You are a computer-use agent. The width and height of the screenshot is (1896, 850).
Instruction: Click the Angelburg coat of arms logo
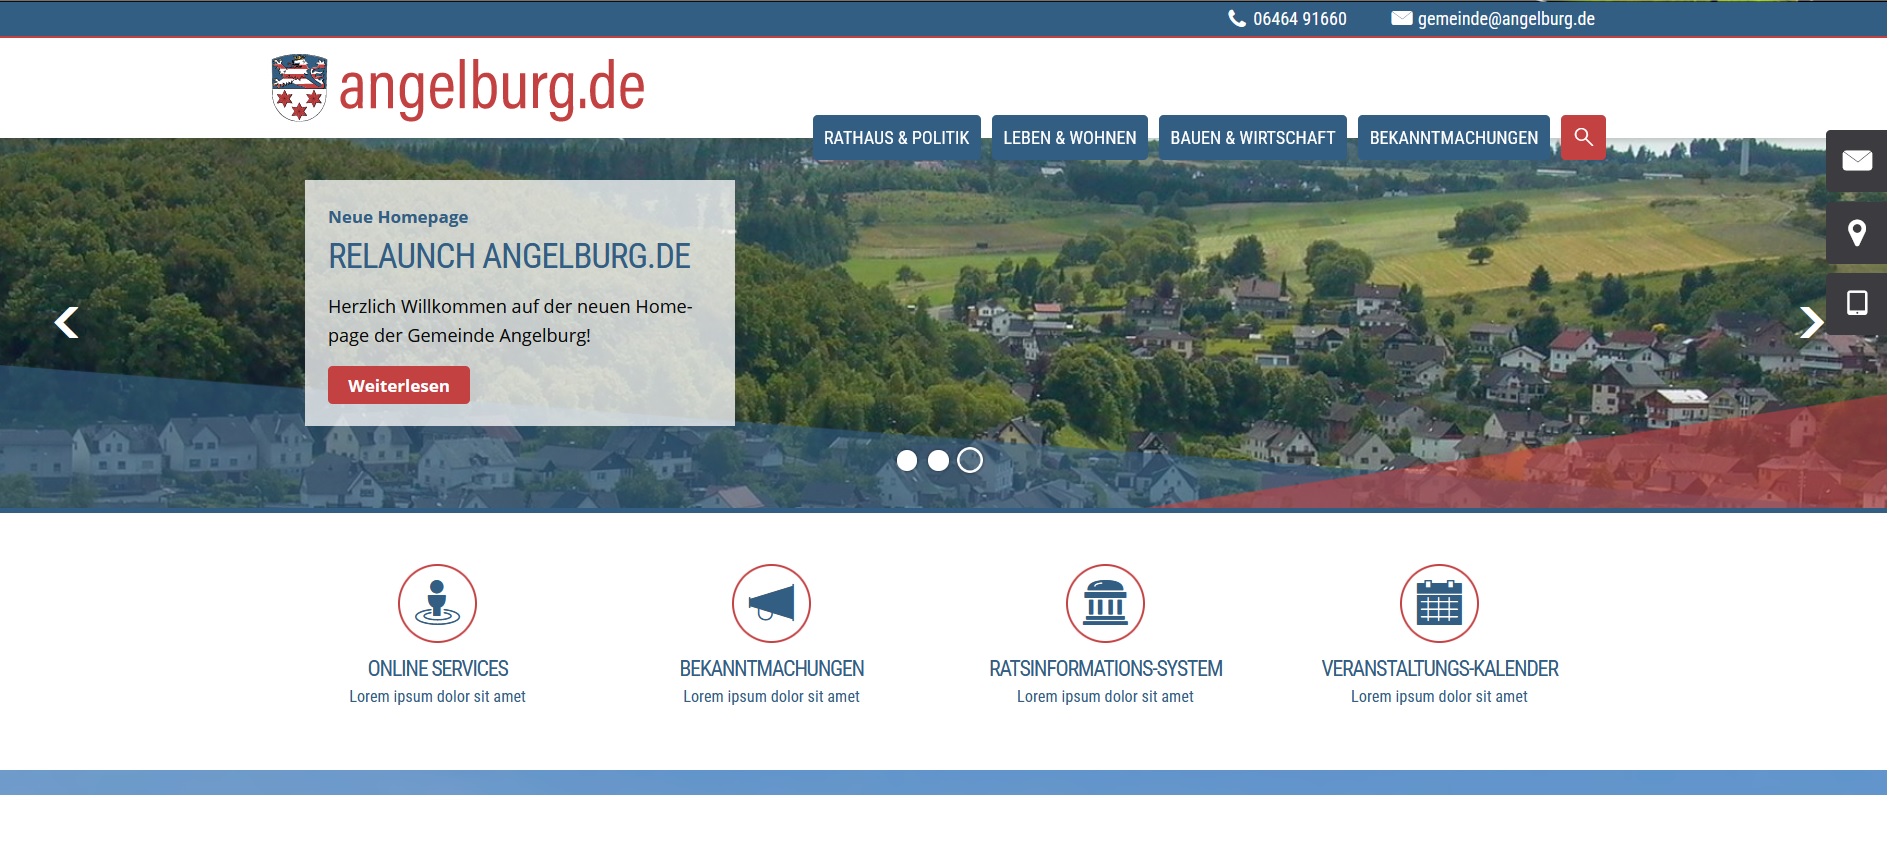(299, 88)
